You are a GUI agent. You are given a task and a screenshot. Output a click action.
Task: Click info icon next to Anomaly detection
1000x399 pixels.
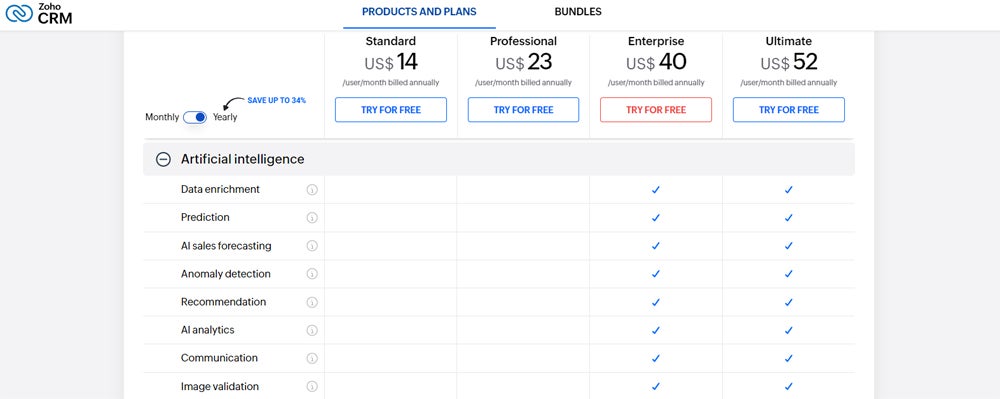click(x=312, y=273)
